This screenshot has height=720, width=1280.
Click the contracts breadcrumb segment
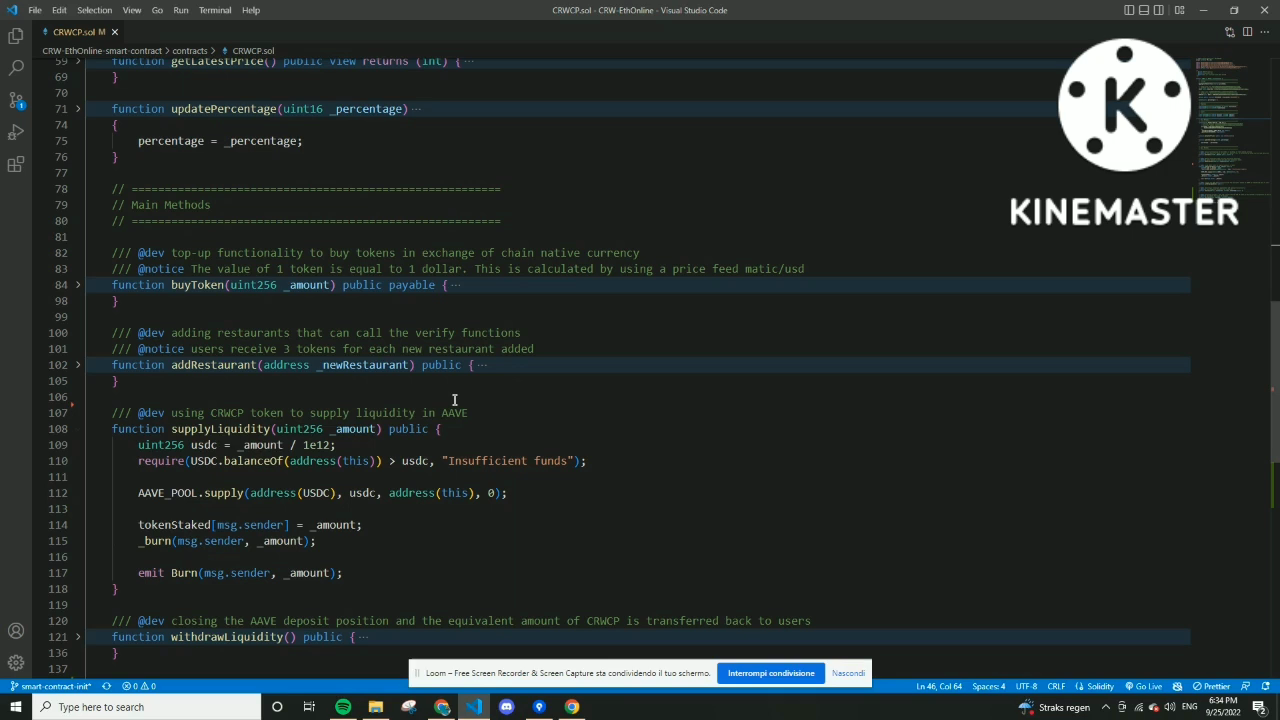click(189, 50)
